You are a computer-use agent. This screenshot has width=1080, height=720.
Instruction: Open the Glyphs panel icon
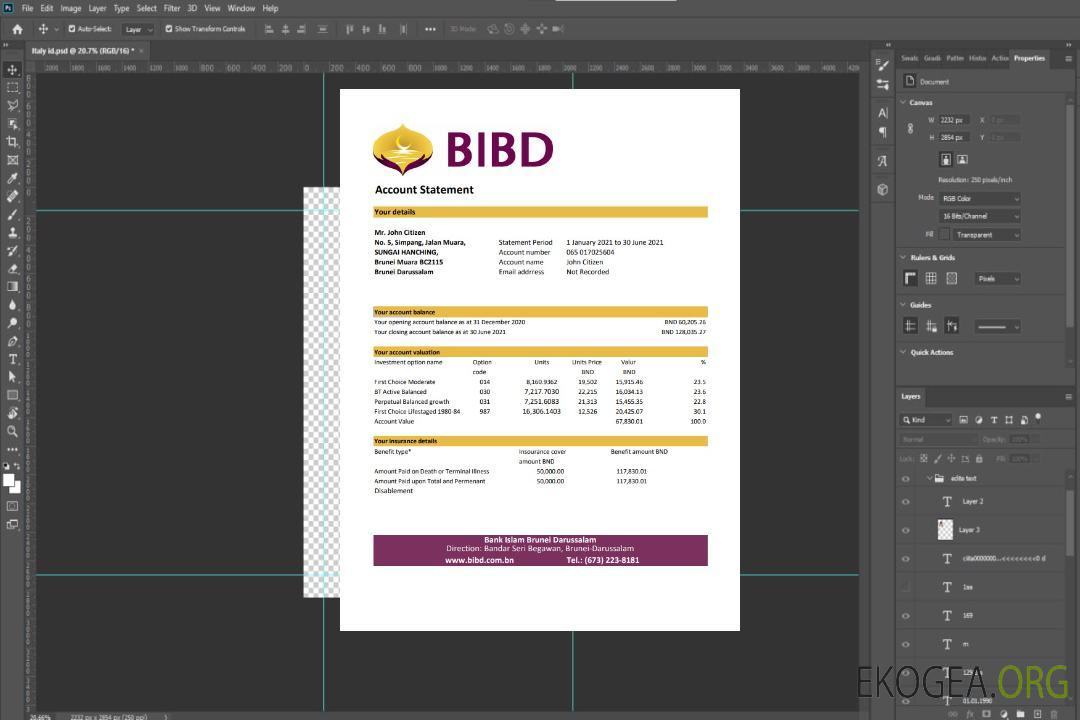tap(882, 161)
